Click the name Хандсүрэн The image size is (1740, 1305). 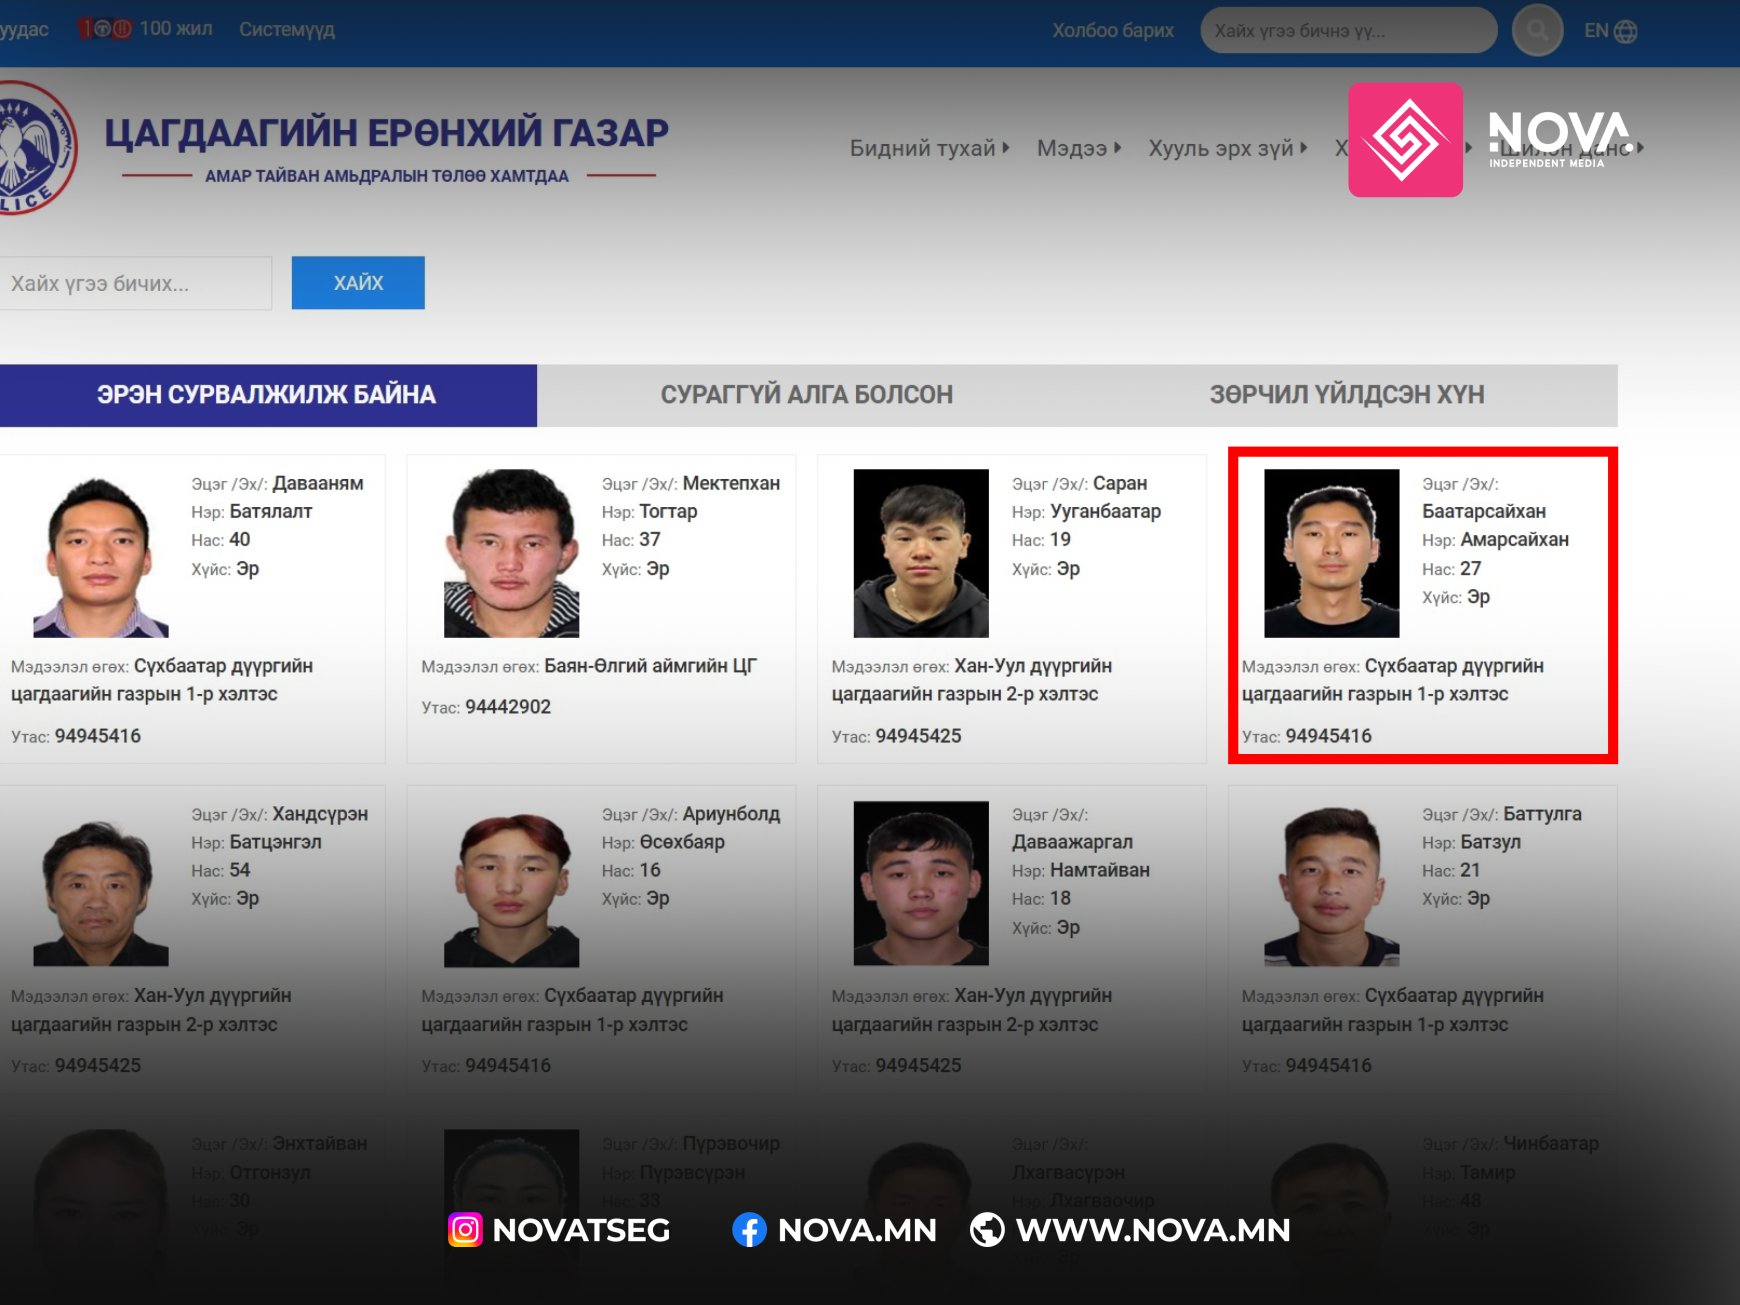(x=320, y=814)
